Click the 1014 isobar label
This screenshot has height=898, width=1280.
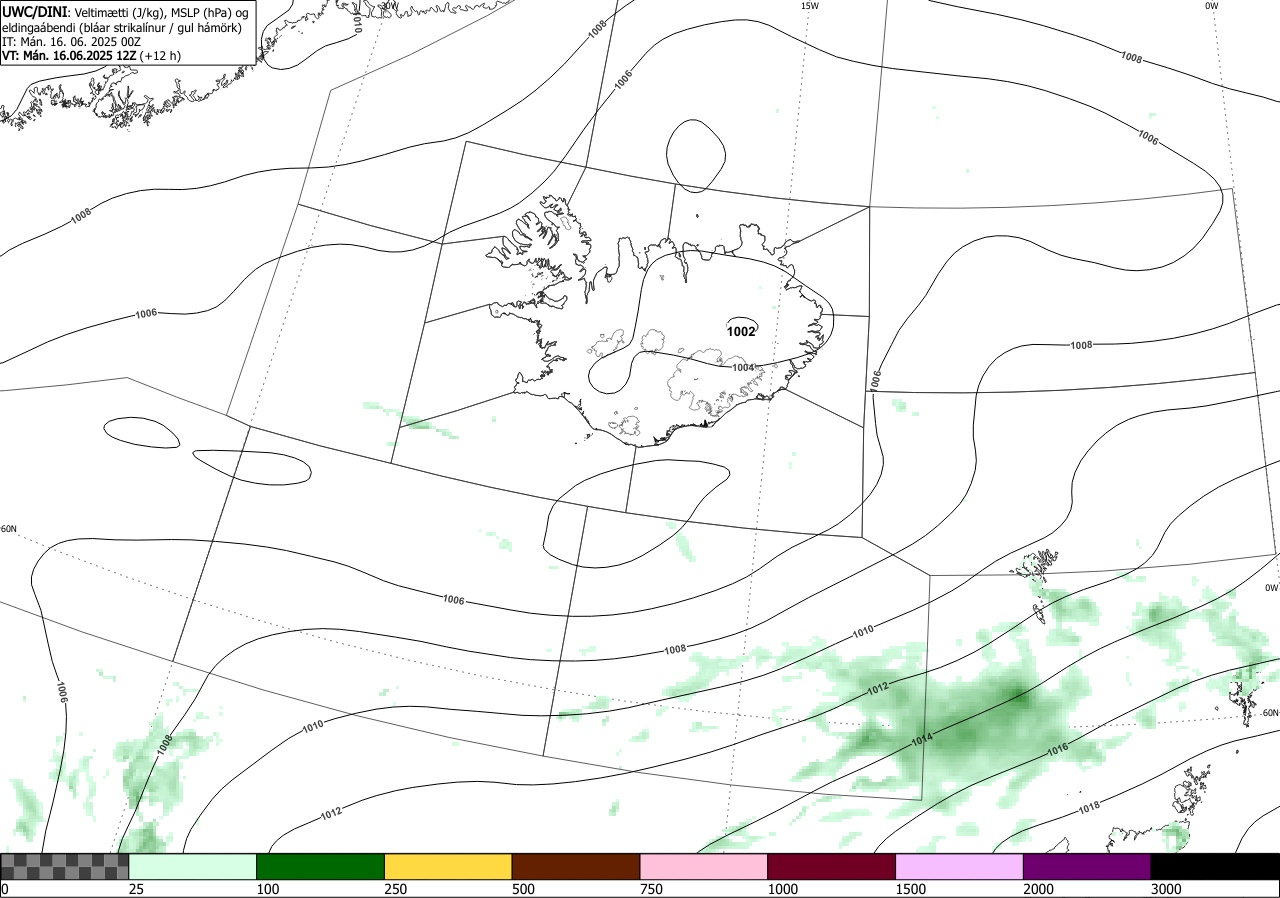coord(922,740)
